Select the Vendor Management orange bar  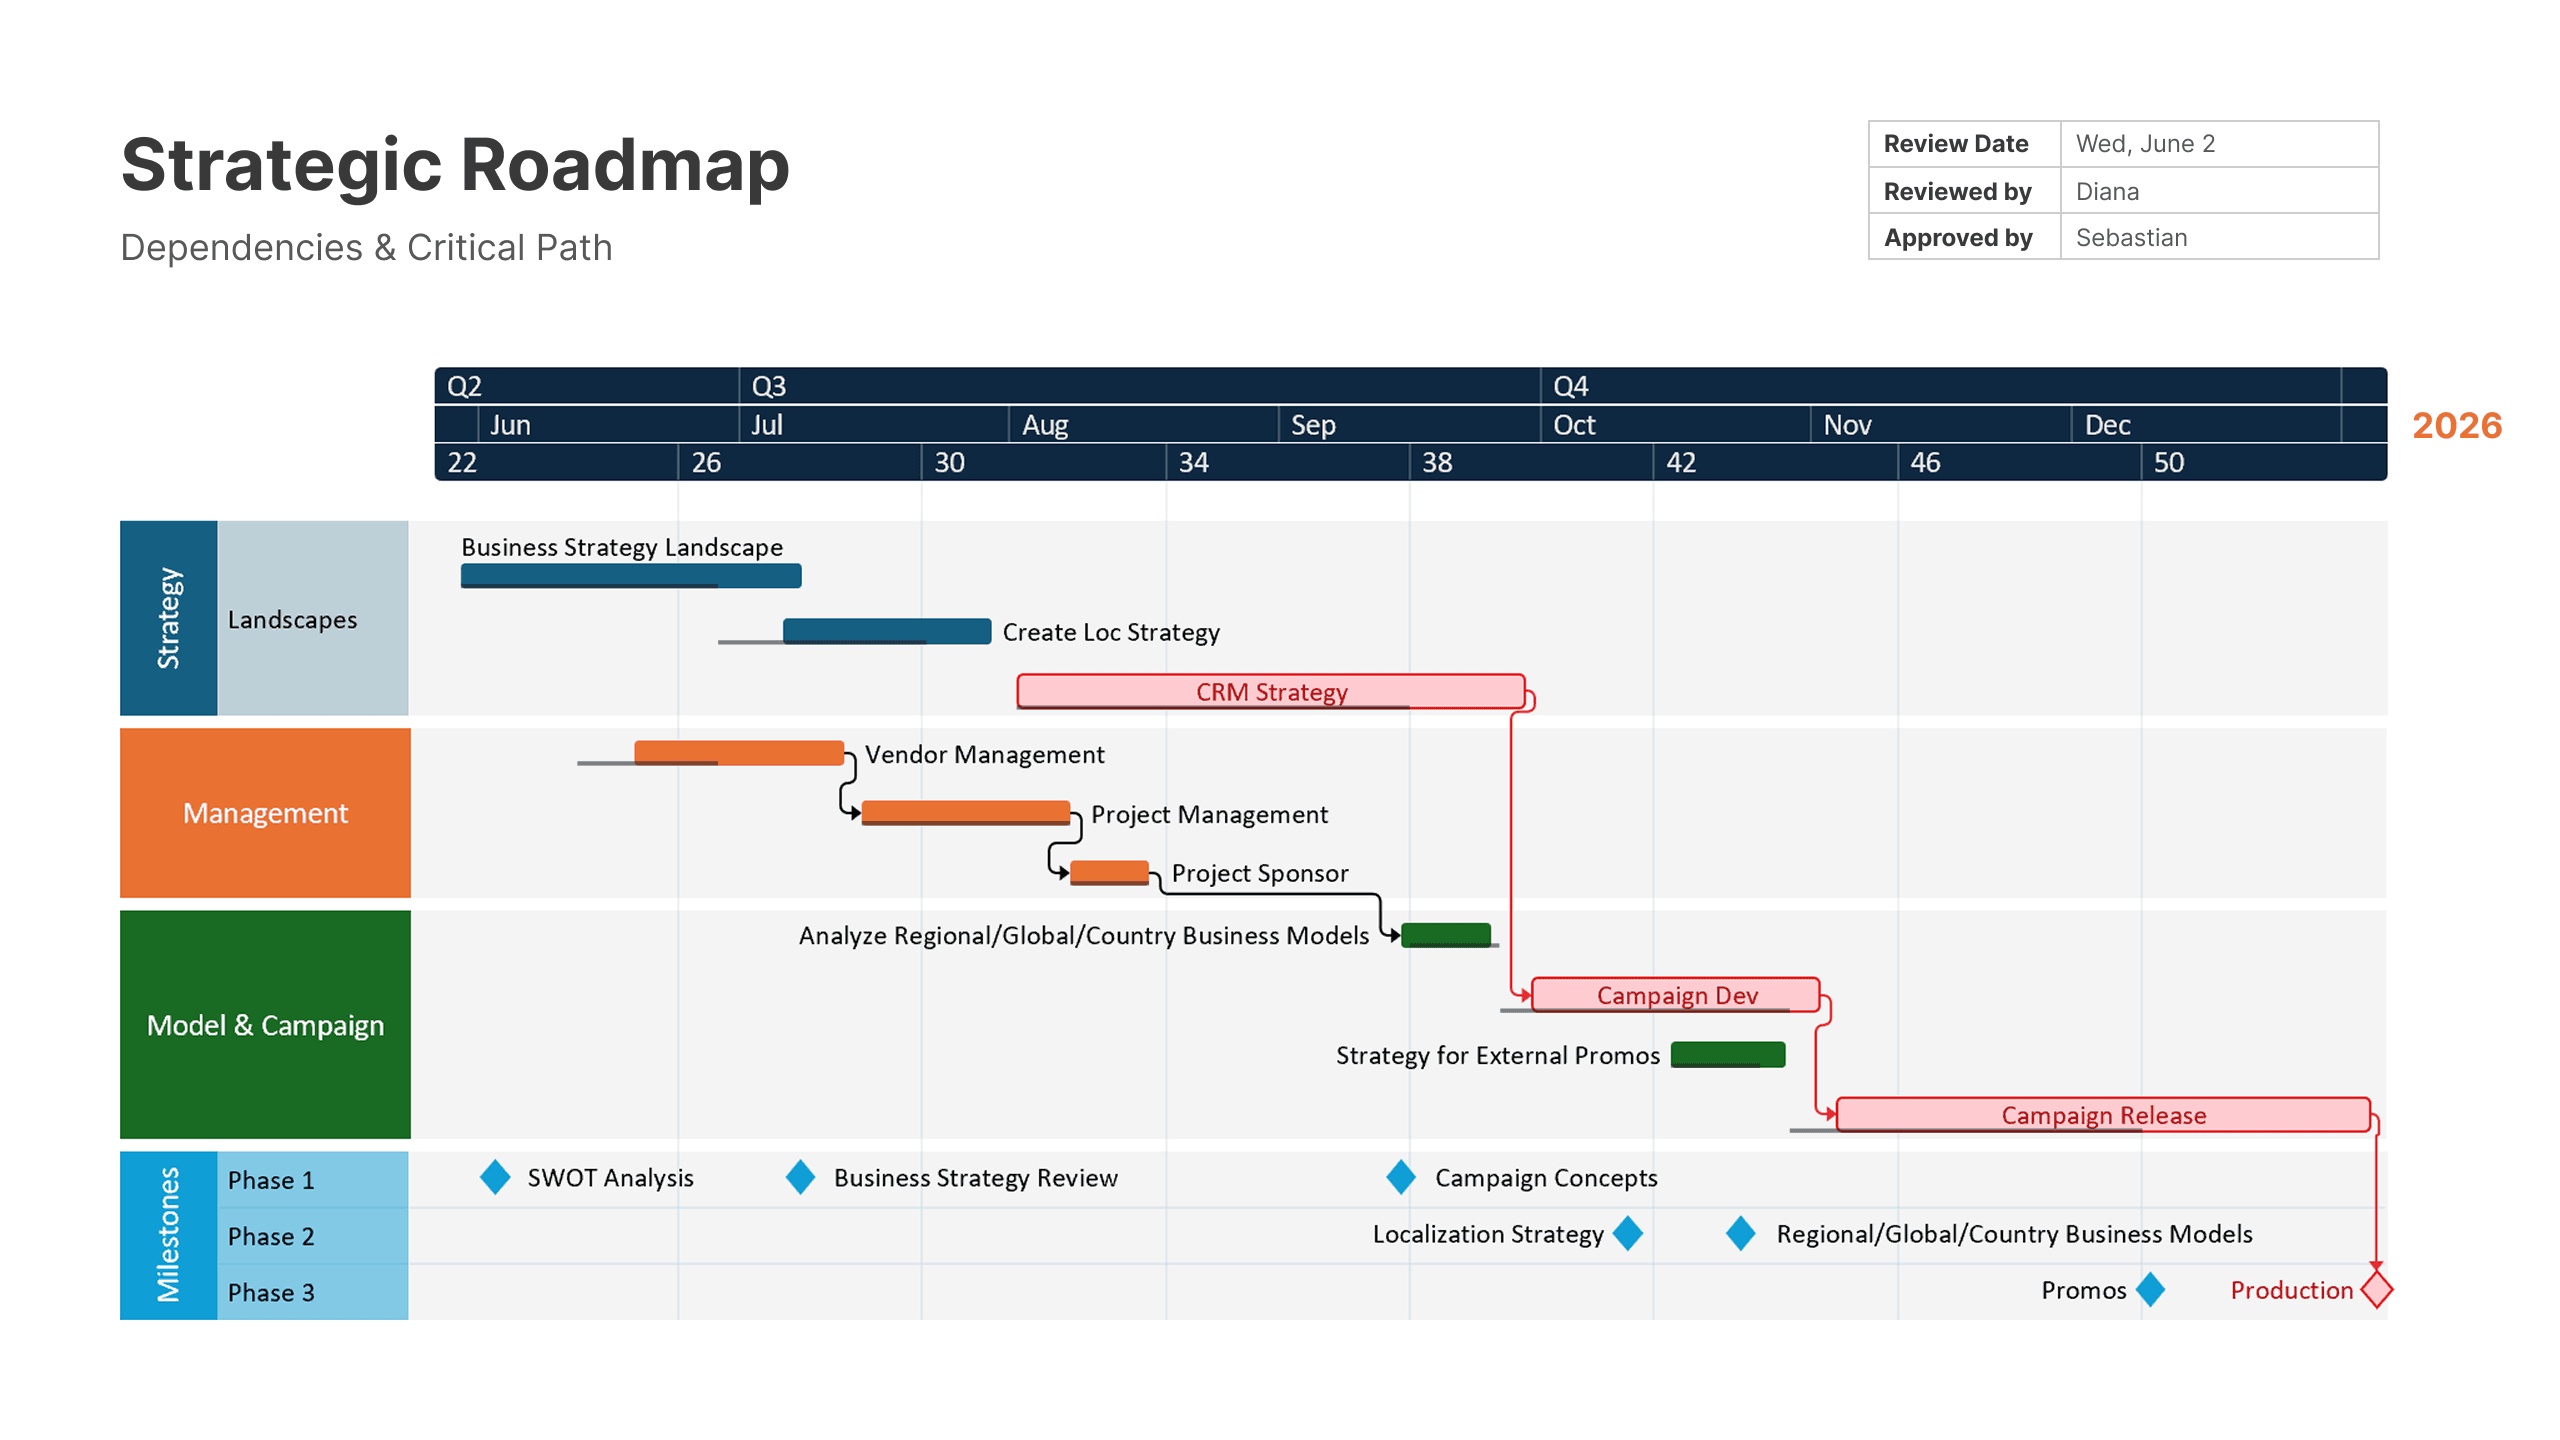(x=740, y=751)
